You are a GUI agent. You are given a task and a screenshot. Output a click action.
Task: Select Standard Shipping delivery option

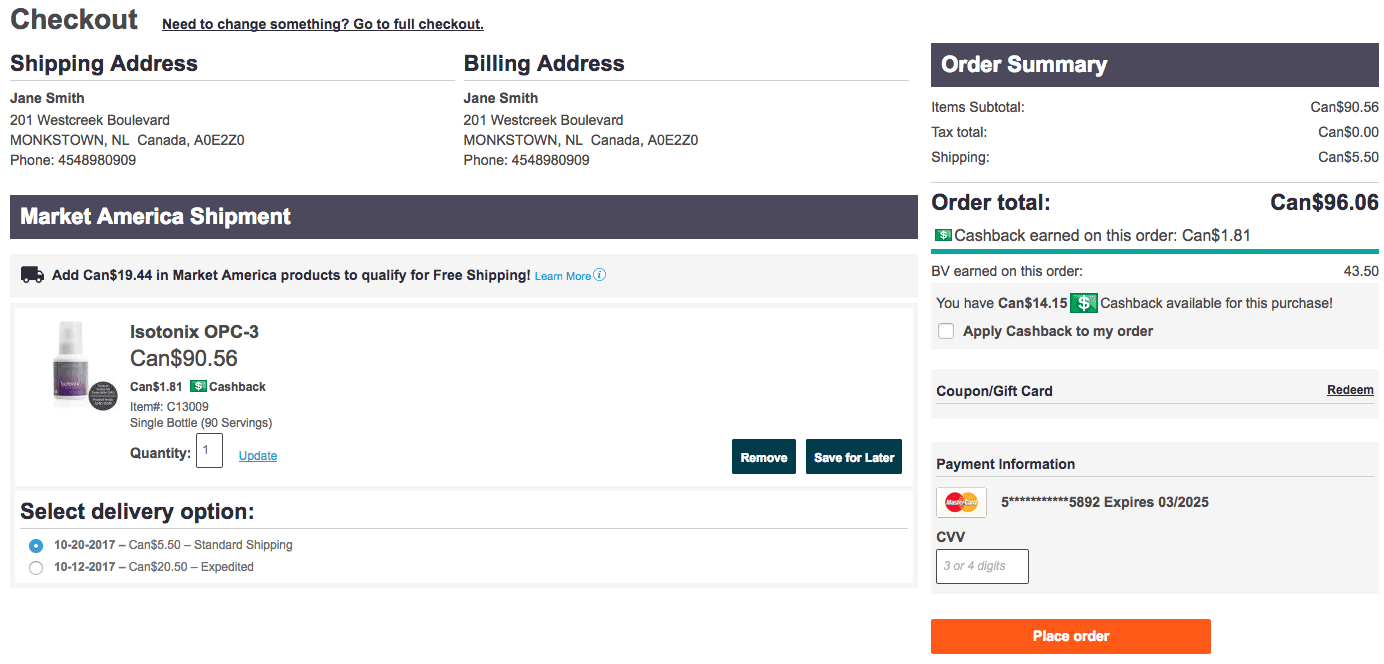point(36,546)
